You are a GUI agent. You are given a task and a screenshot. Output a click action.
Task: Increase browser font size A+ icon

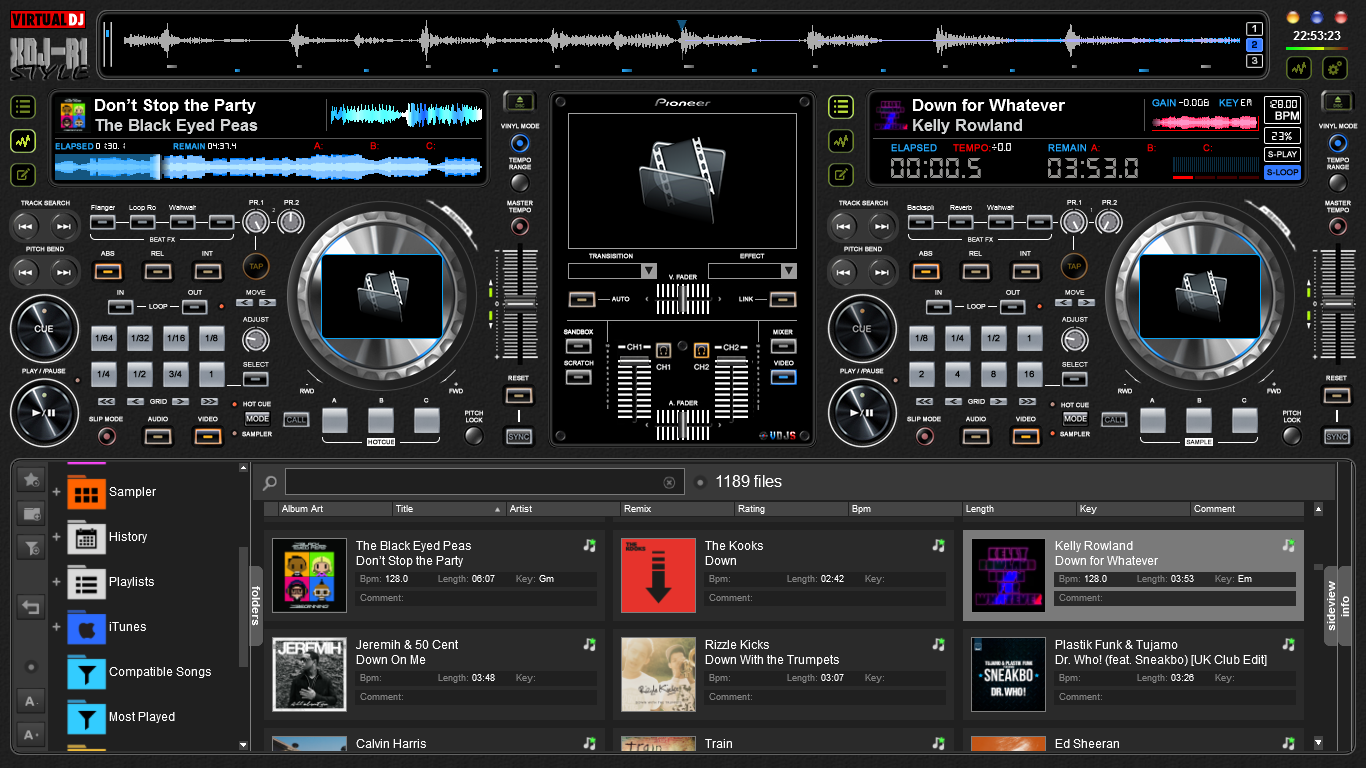[x=31, y=735]
